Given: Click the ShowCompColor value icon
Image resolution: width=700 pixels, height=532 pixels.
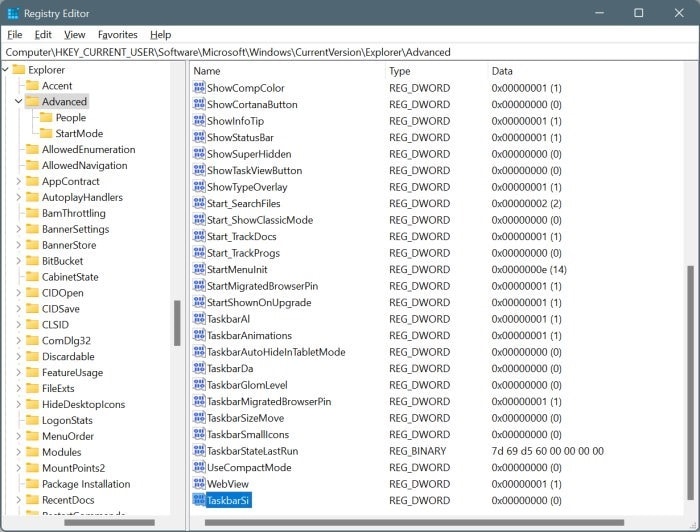Looking at the screenshot, I should [199, 87].
